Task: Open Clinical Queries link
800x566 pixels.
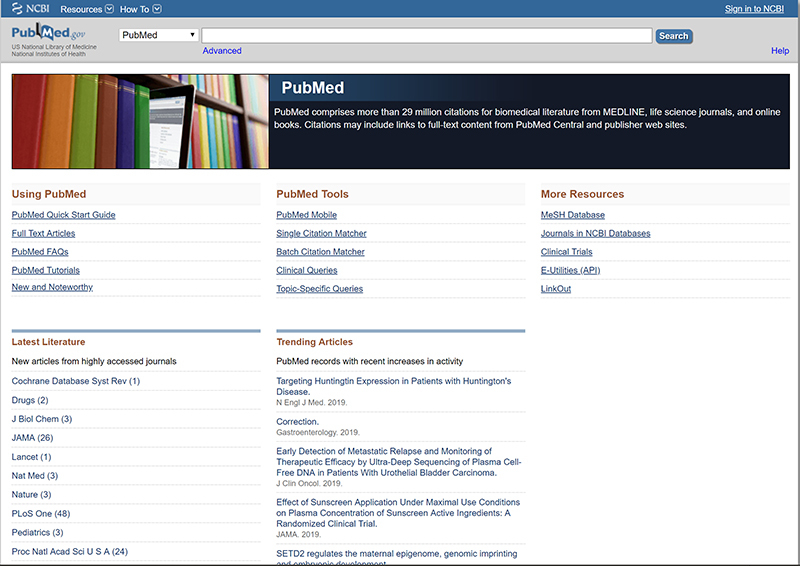Action: [x=307, y=270]
